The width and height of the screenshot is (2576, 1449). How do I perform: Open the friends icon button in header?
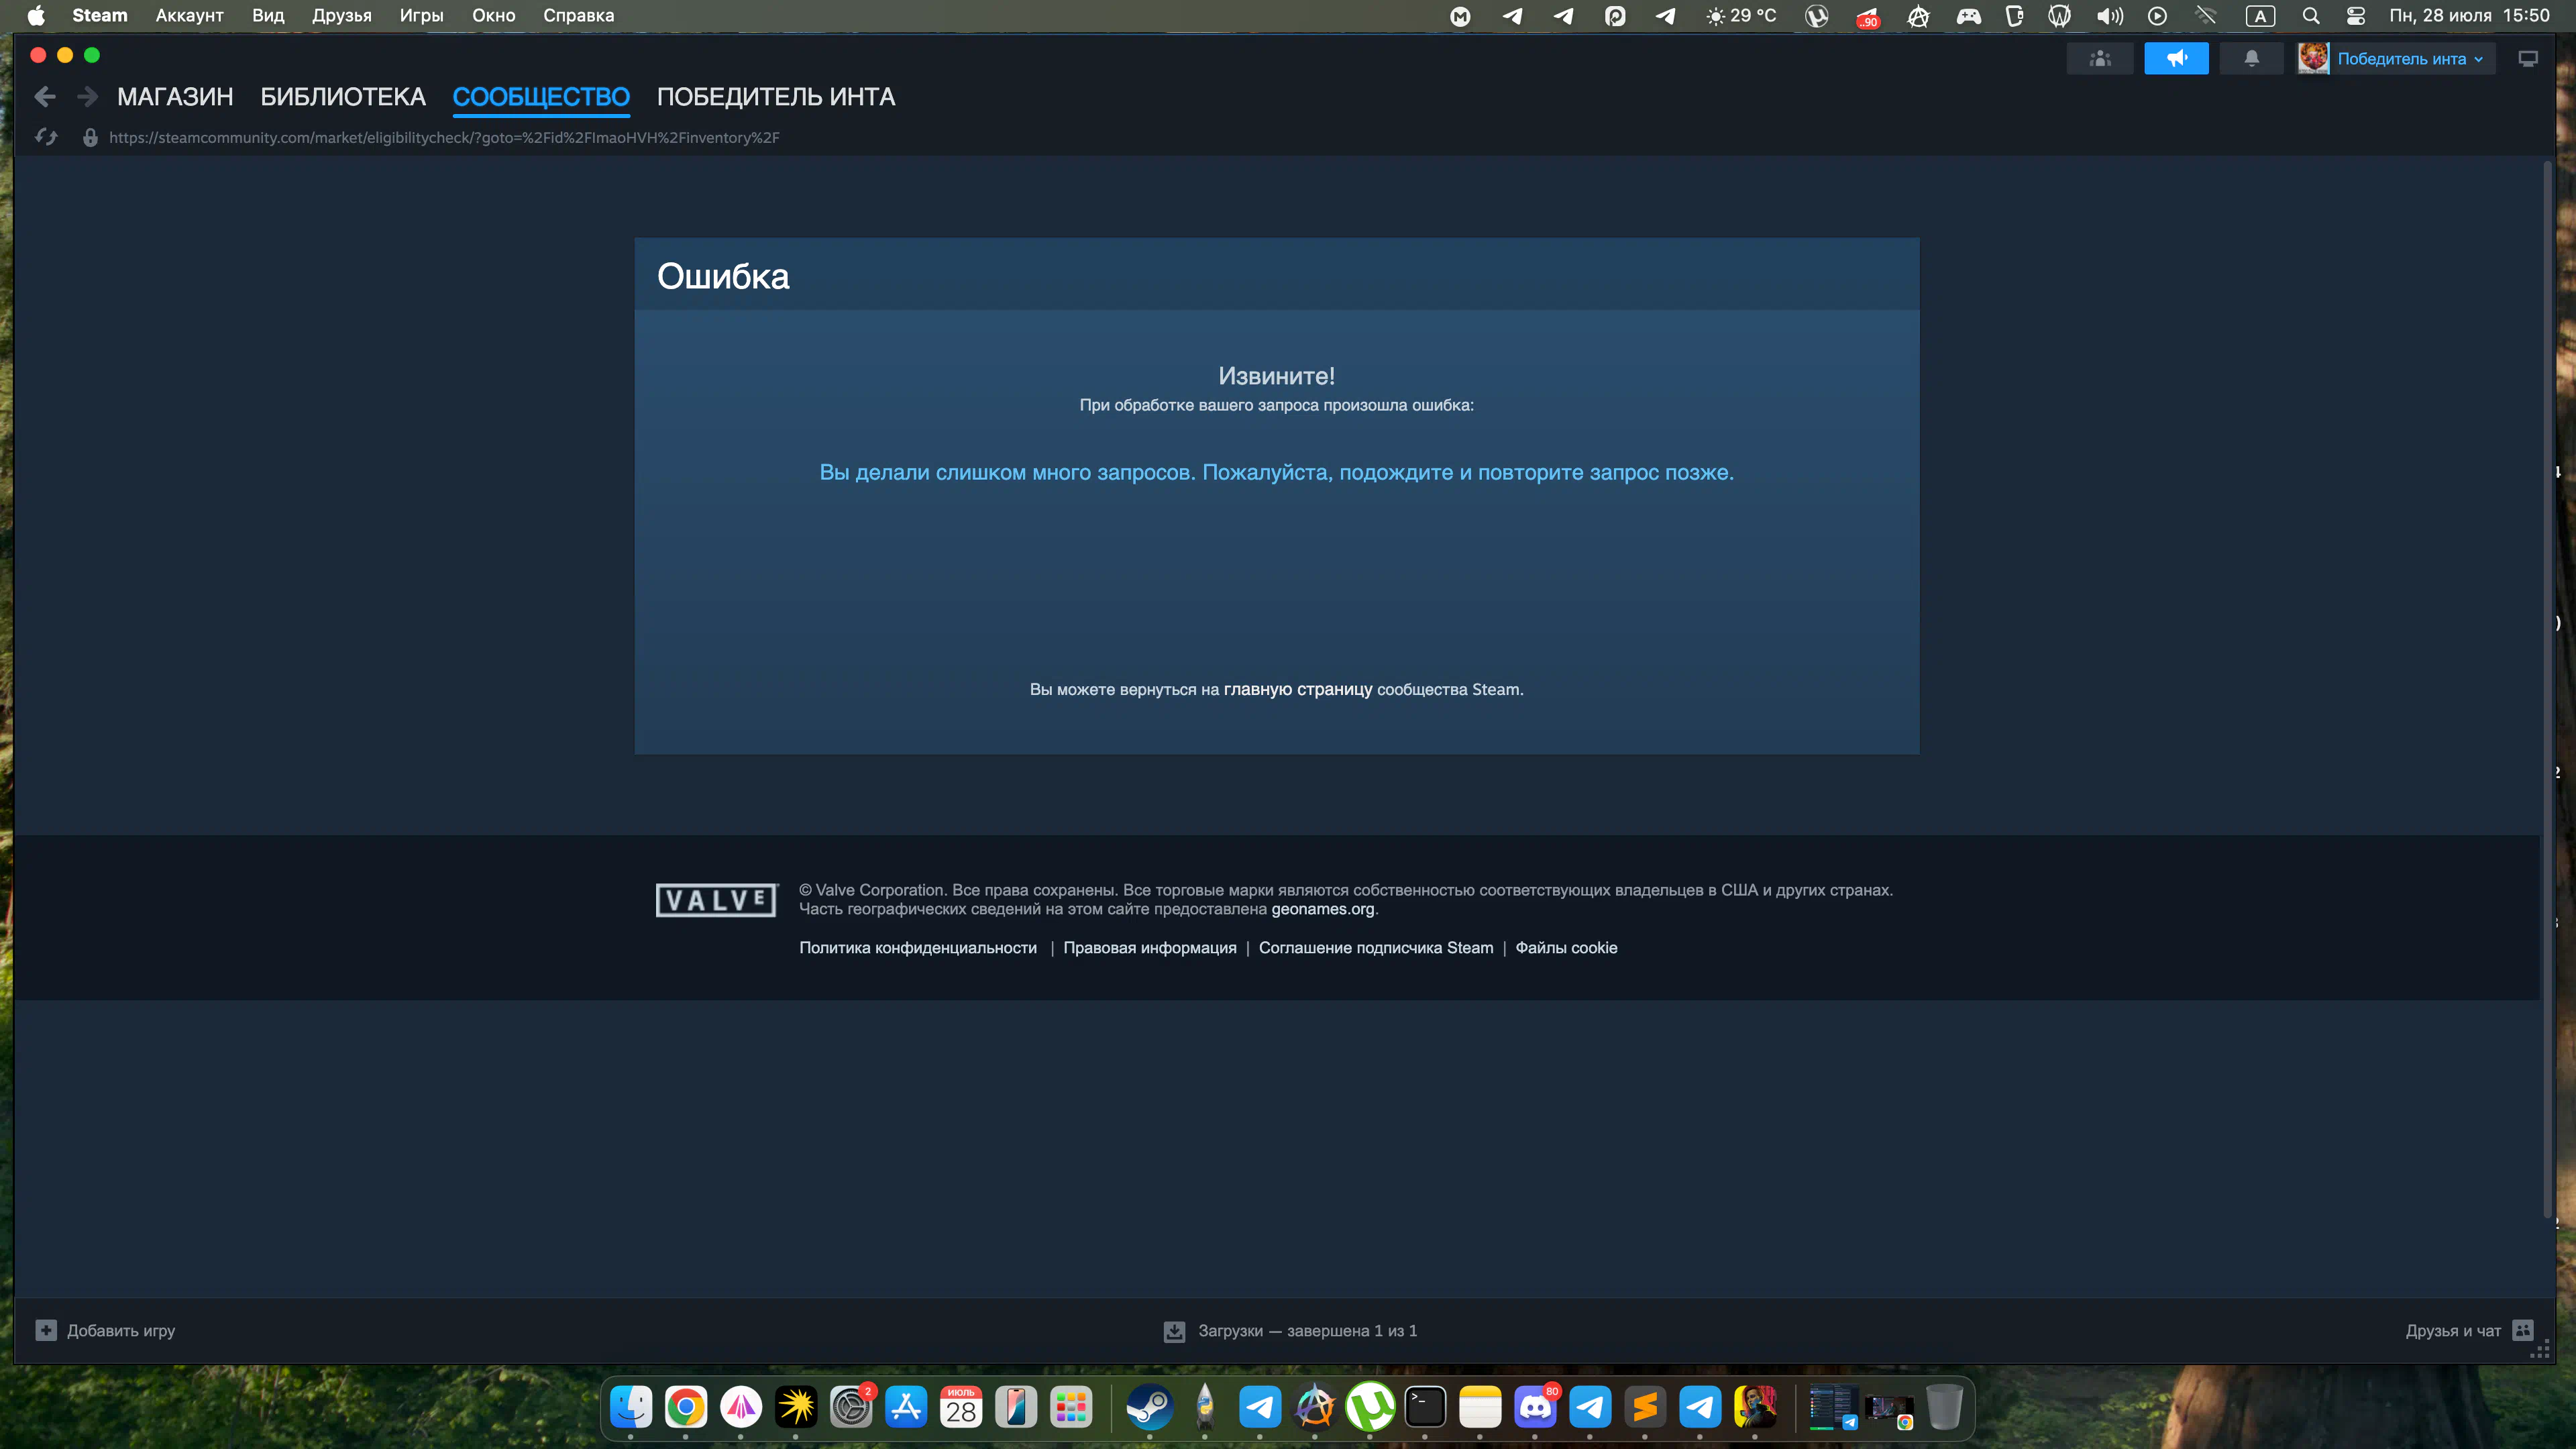click(x=2100, y=59)
